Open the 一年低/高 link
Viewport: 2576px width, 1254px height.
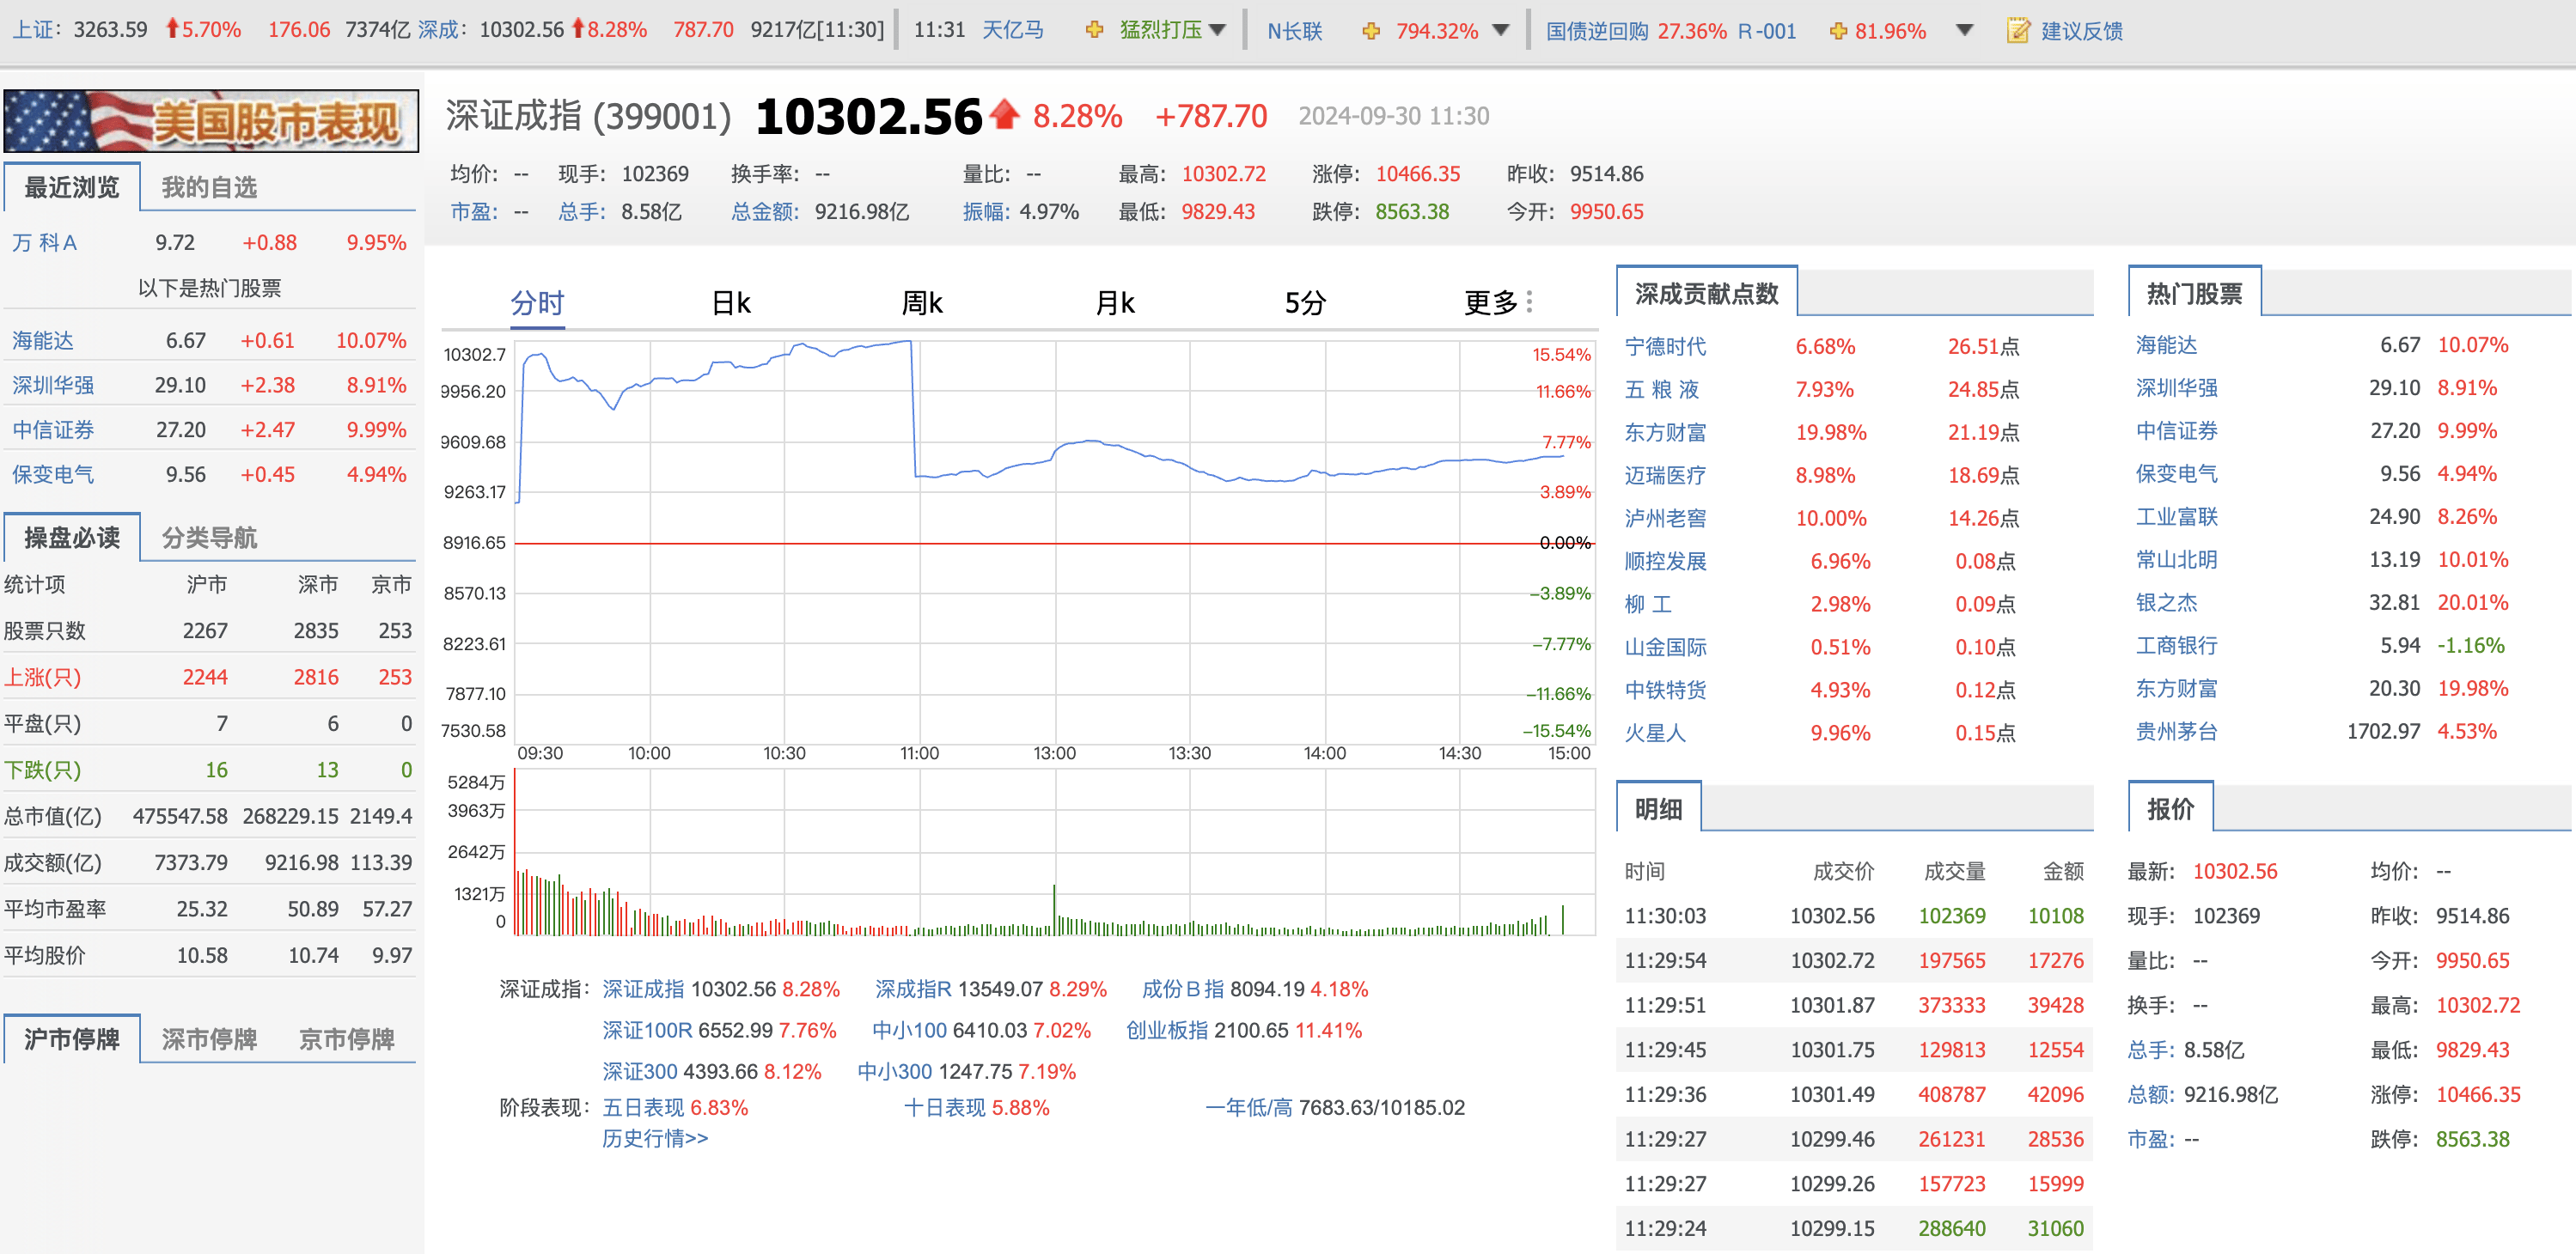pos(1249,1107)
